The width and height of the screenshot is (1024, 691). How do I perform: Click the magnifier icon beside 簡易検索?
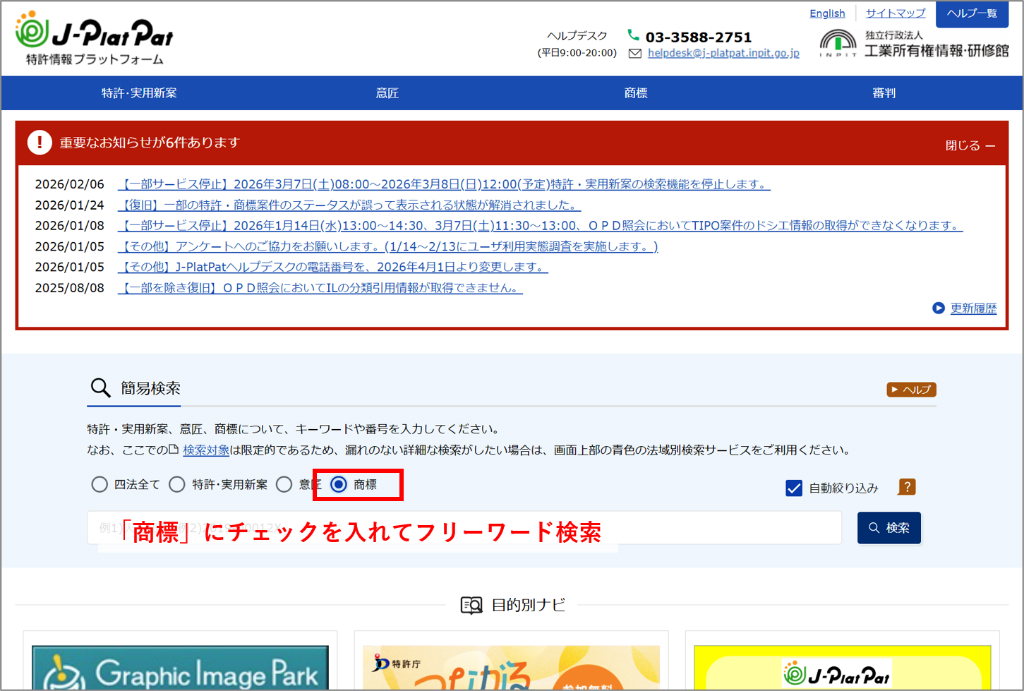click(100, 388)
